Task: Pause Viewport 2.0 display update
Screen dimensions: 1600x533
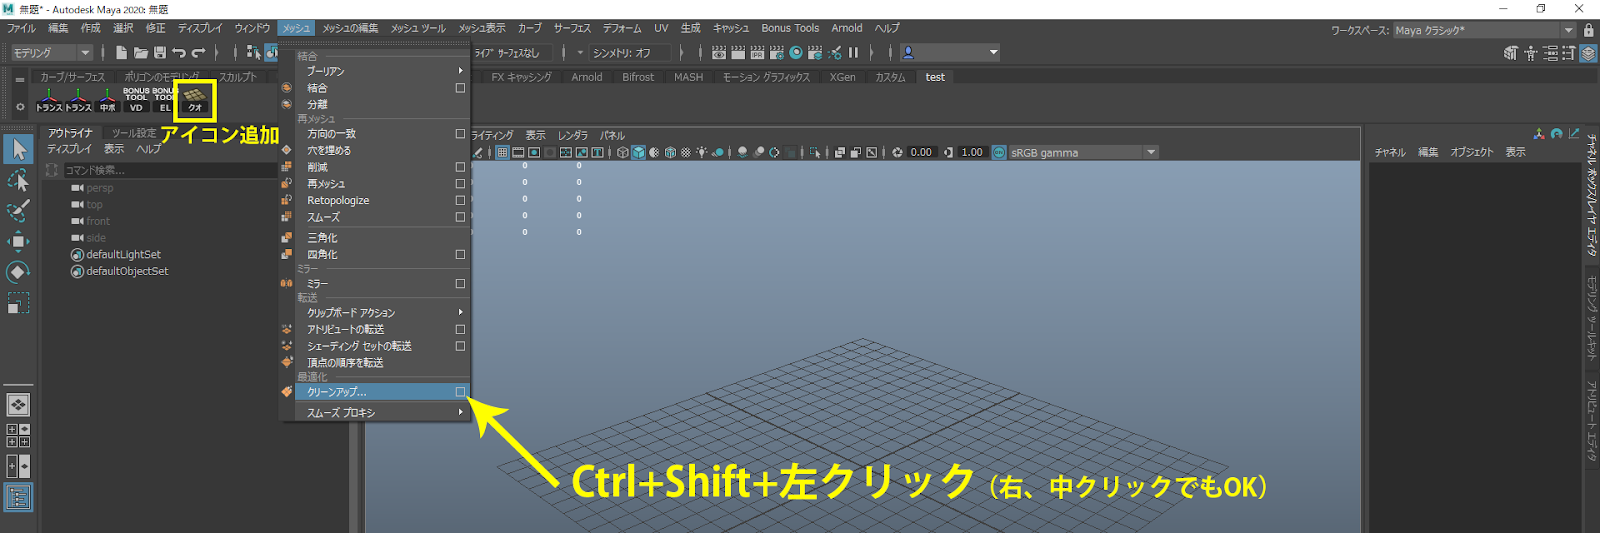Action: click(853, 53)
